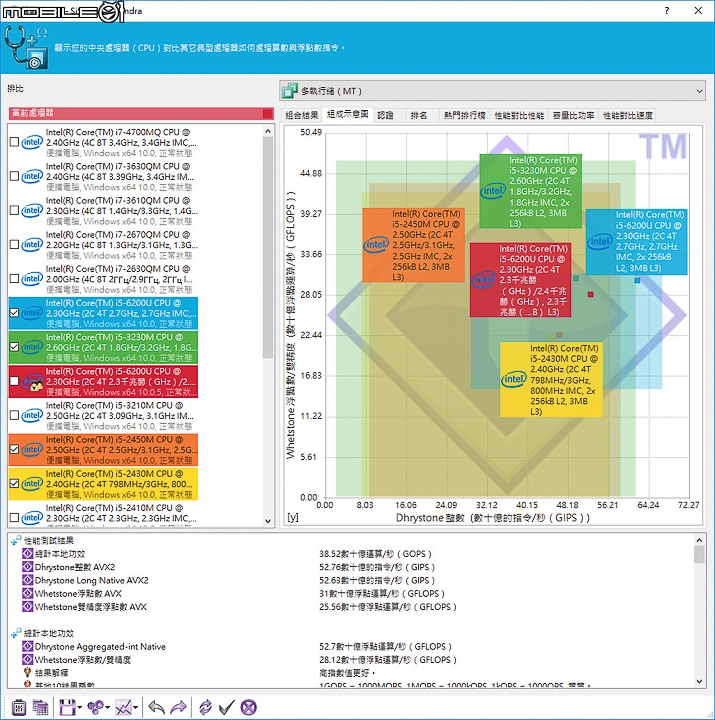Click the floppy disk save icon
The image size is (715, 720).
click(x=67, y=707)
